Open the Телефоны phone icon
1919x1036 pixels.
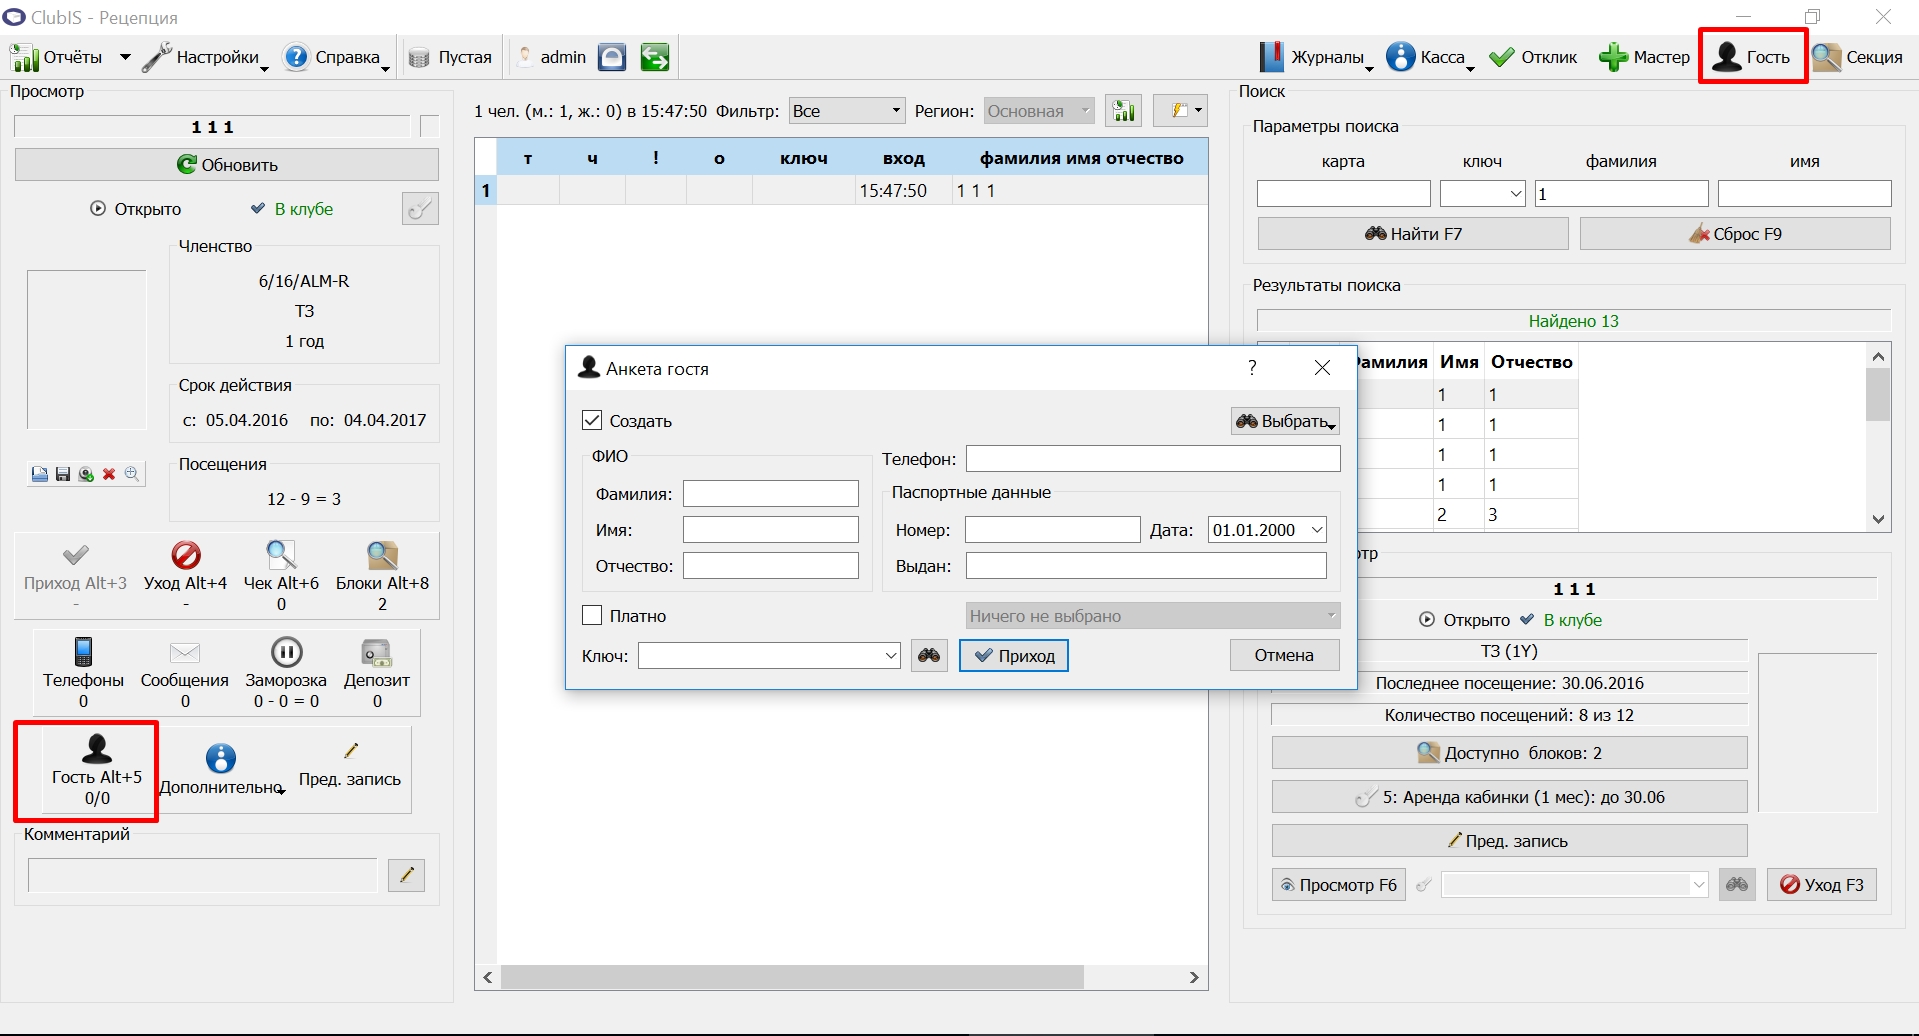[x=84, y=652]
